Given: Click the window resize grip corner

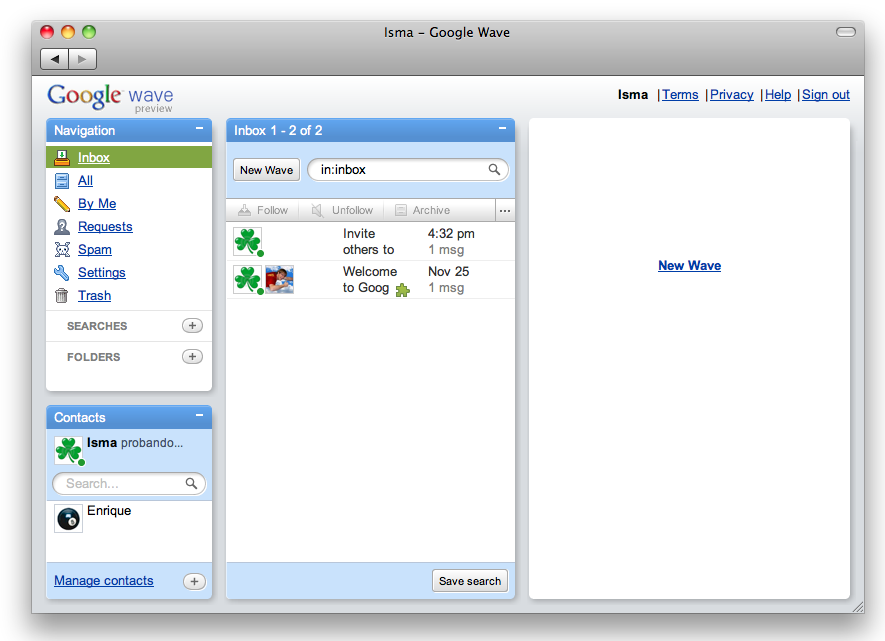Looking at the screenshot, I should (x=858, y=607).
